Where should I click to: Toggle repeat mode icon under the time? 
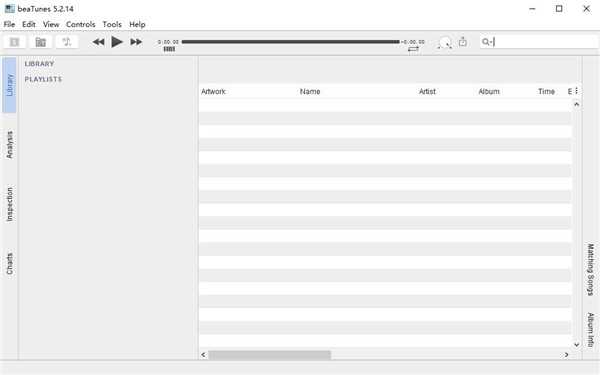(x=413, y=49)
